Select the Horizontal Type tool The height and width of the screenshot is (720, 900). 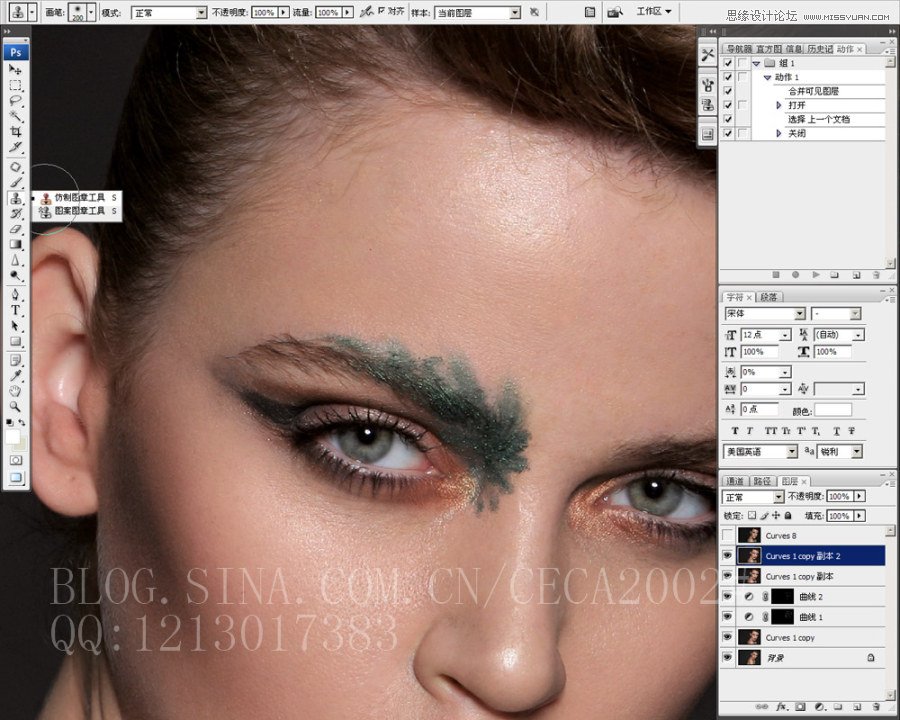[15, 311]
